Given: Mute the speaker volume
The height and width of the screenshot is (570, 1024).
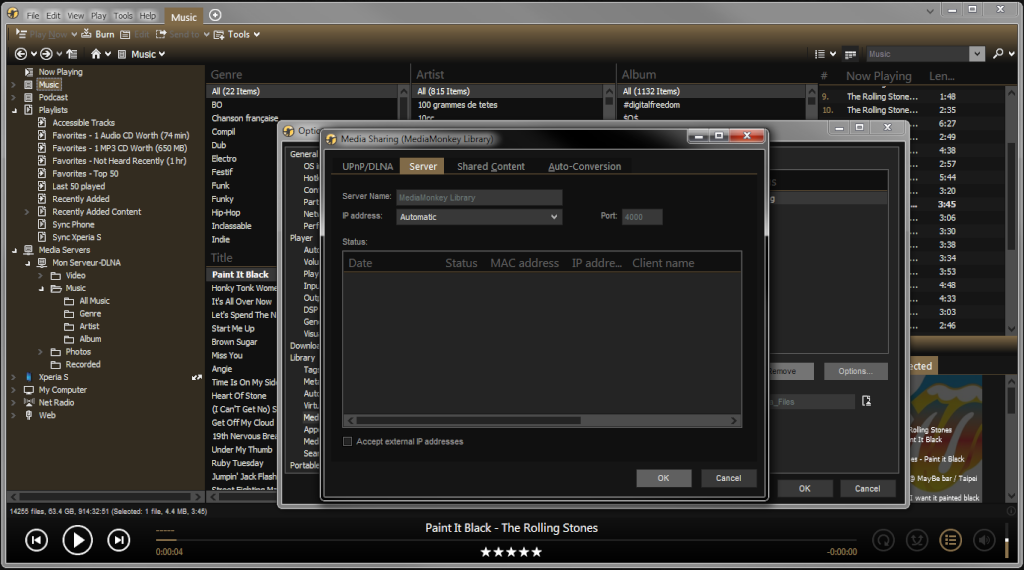Looking at the screenshot, I should (984, 540).
